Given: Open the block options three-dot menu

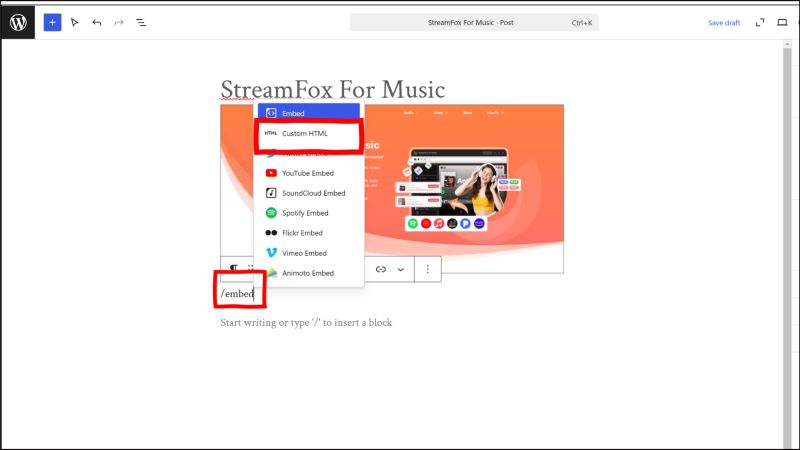Looking at the screenshot, I should [x=428, y=269].
